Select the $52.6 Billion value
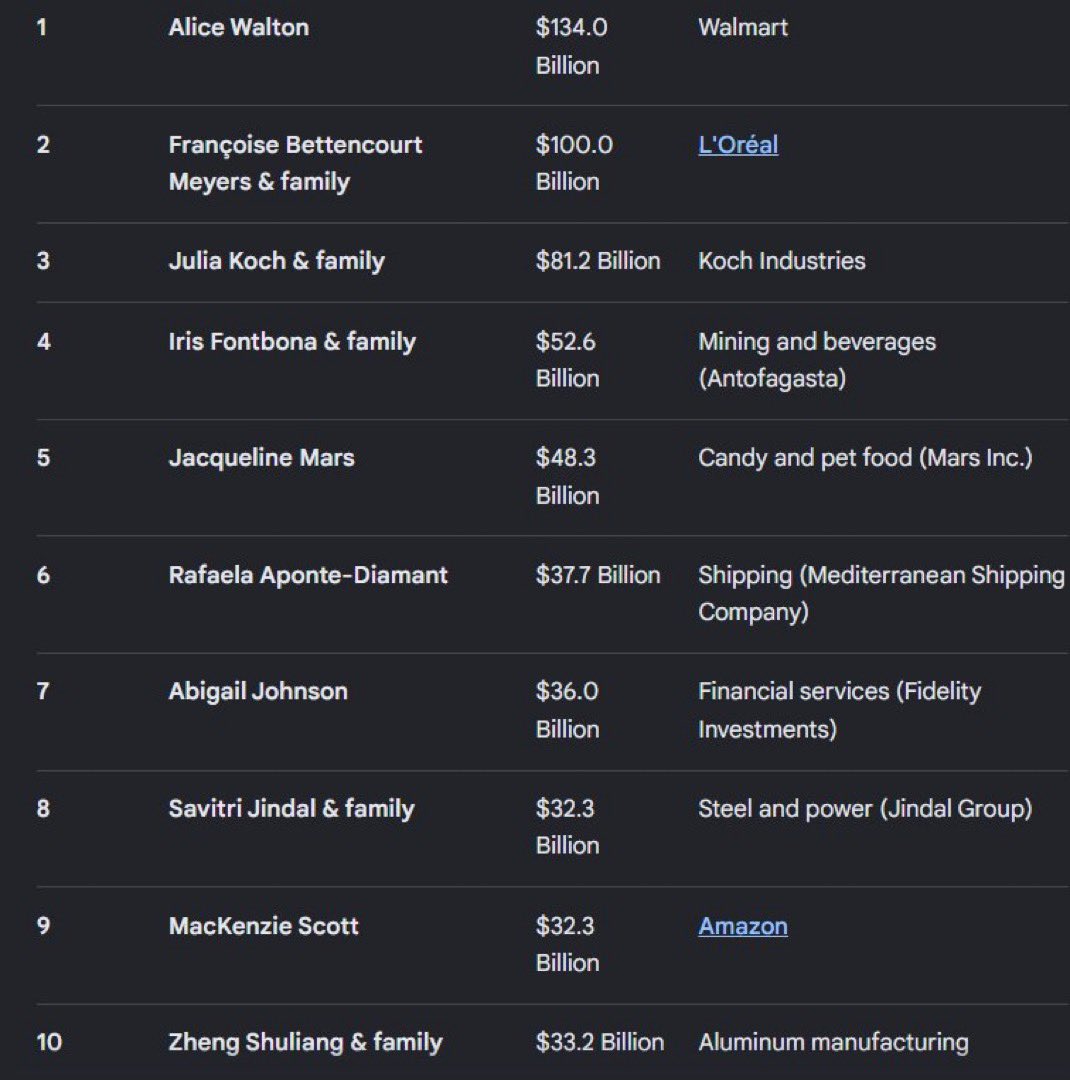 (x=568, y=360)
